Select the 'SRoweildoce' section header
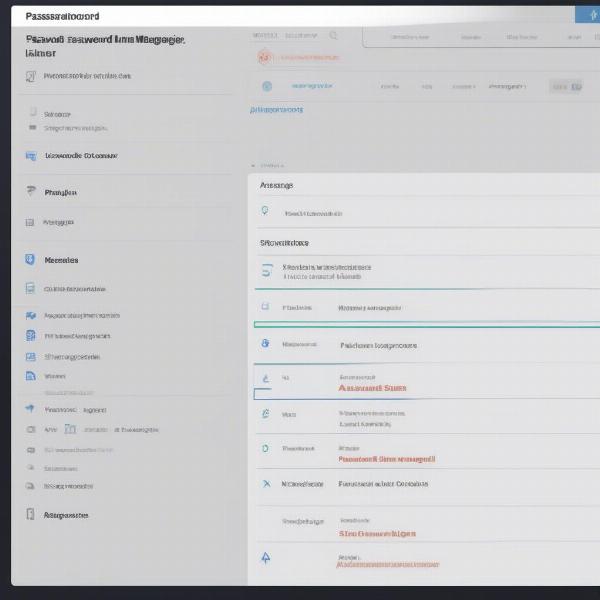Viewport: 600px width, 600px height. click(x=284, y=243)
